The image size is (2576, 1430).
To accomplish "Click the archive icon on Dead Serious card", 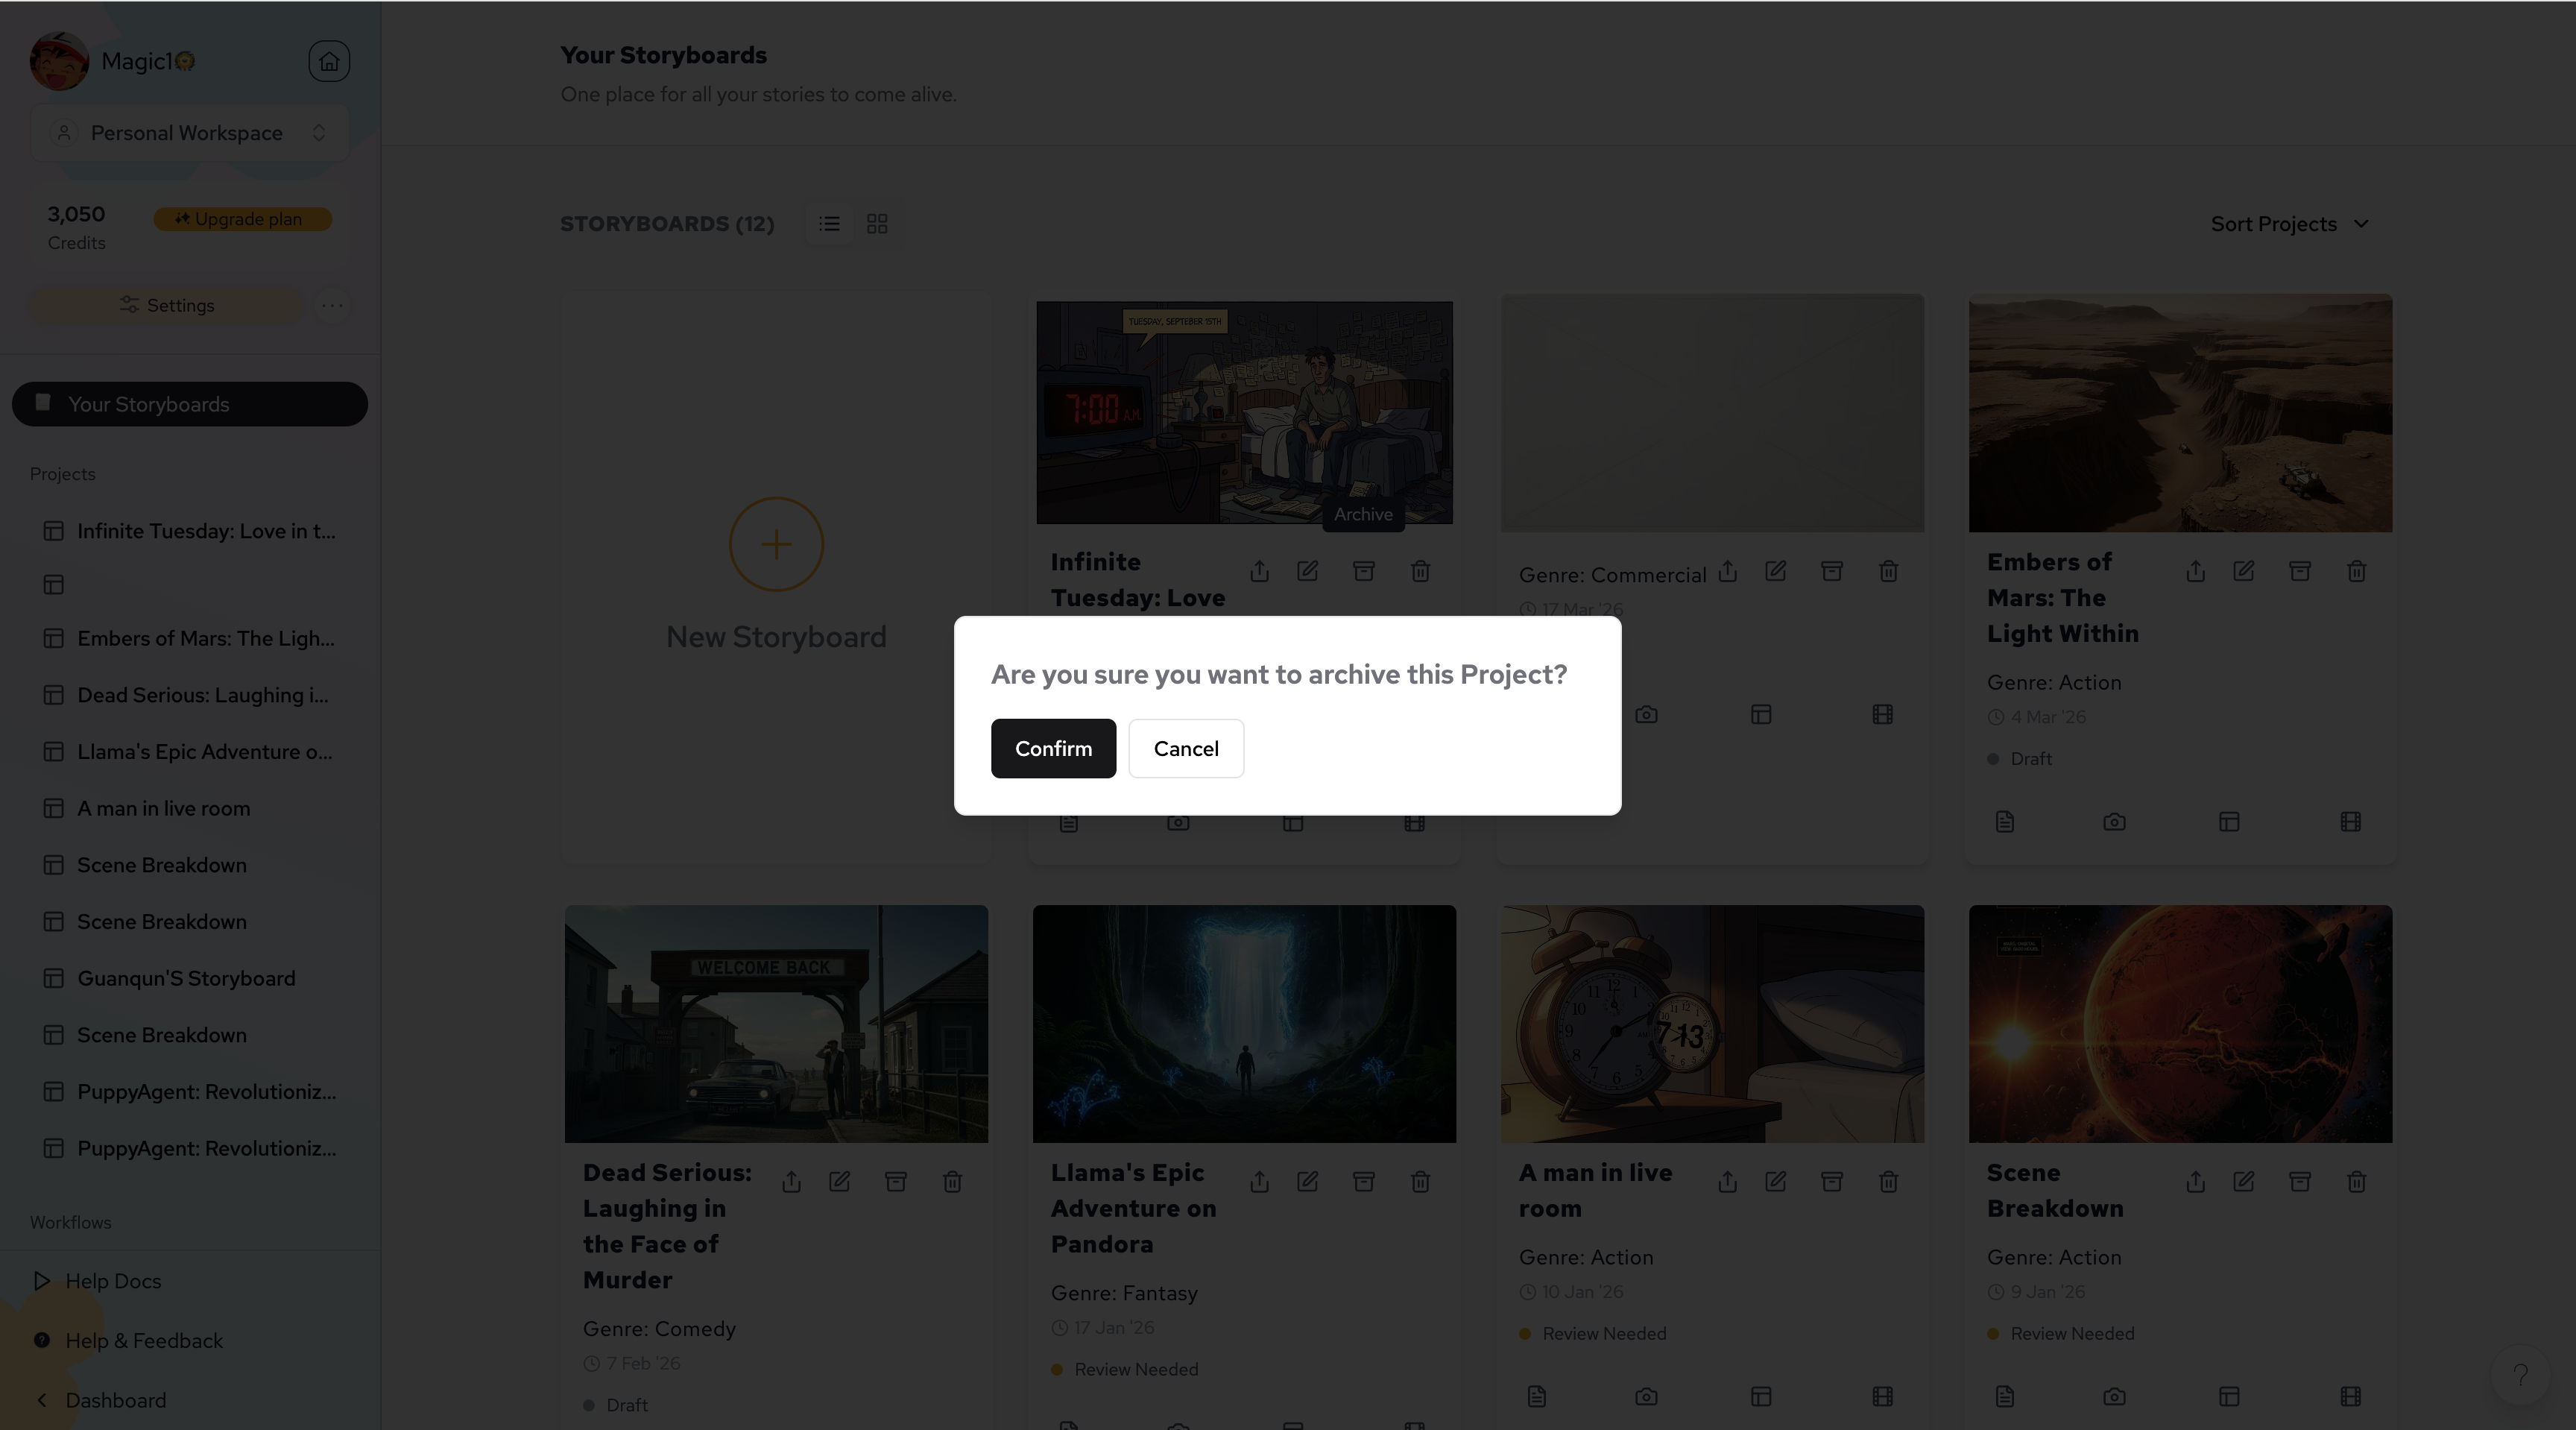I will [x=895, y=1182].
